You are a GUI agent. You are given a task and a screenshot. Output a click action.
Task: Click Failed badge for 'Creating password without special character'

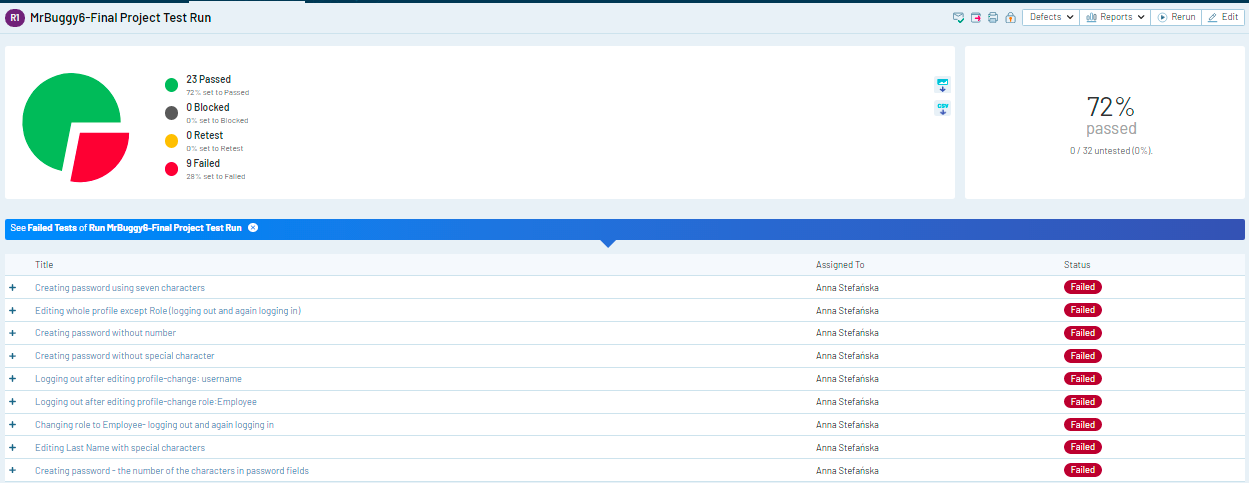(x=1082, y=356)
